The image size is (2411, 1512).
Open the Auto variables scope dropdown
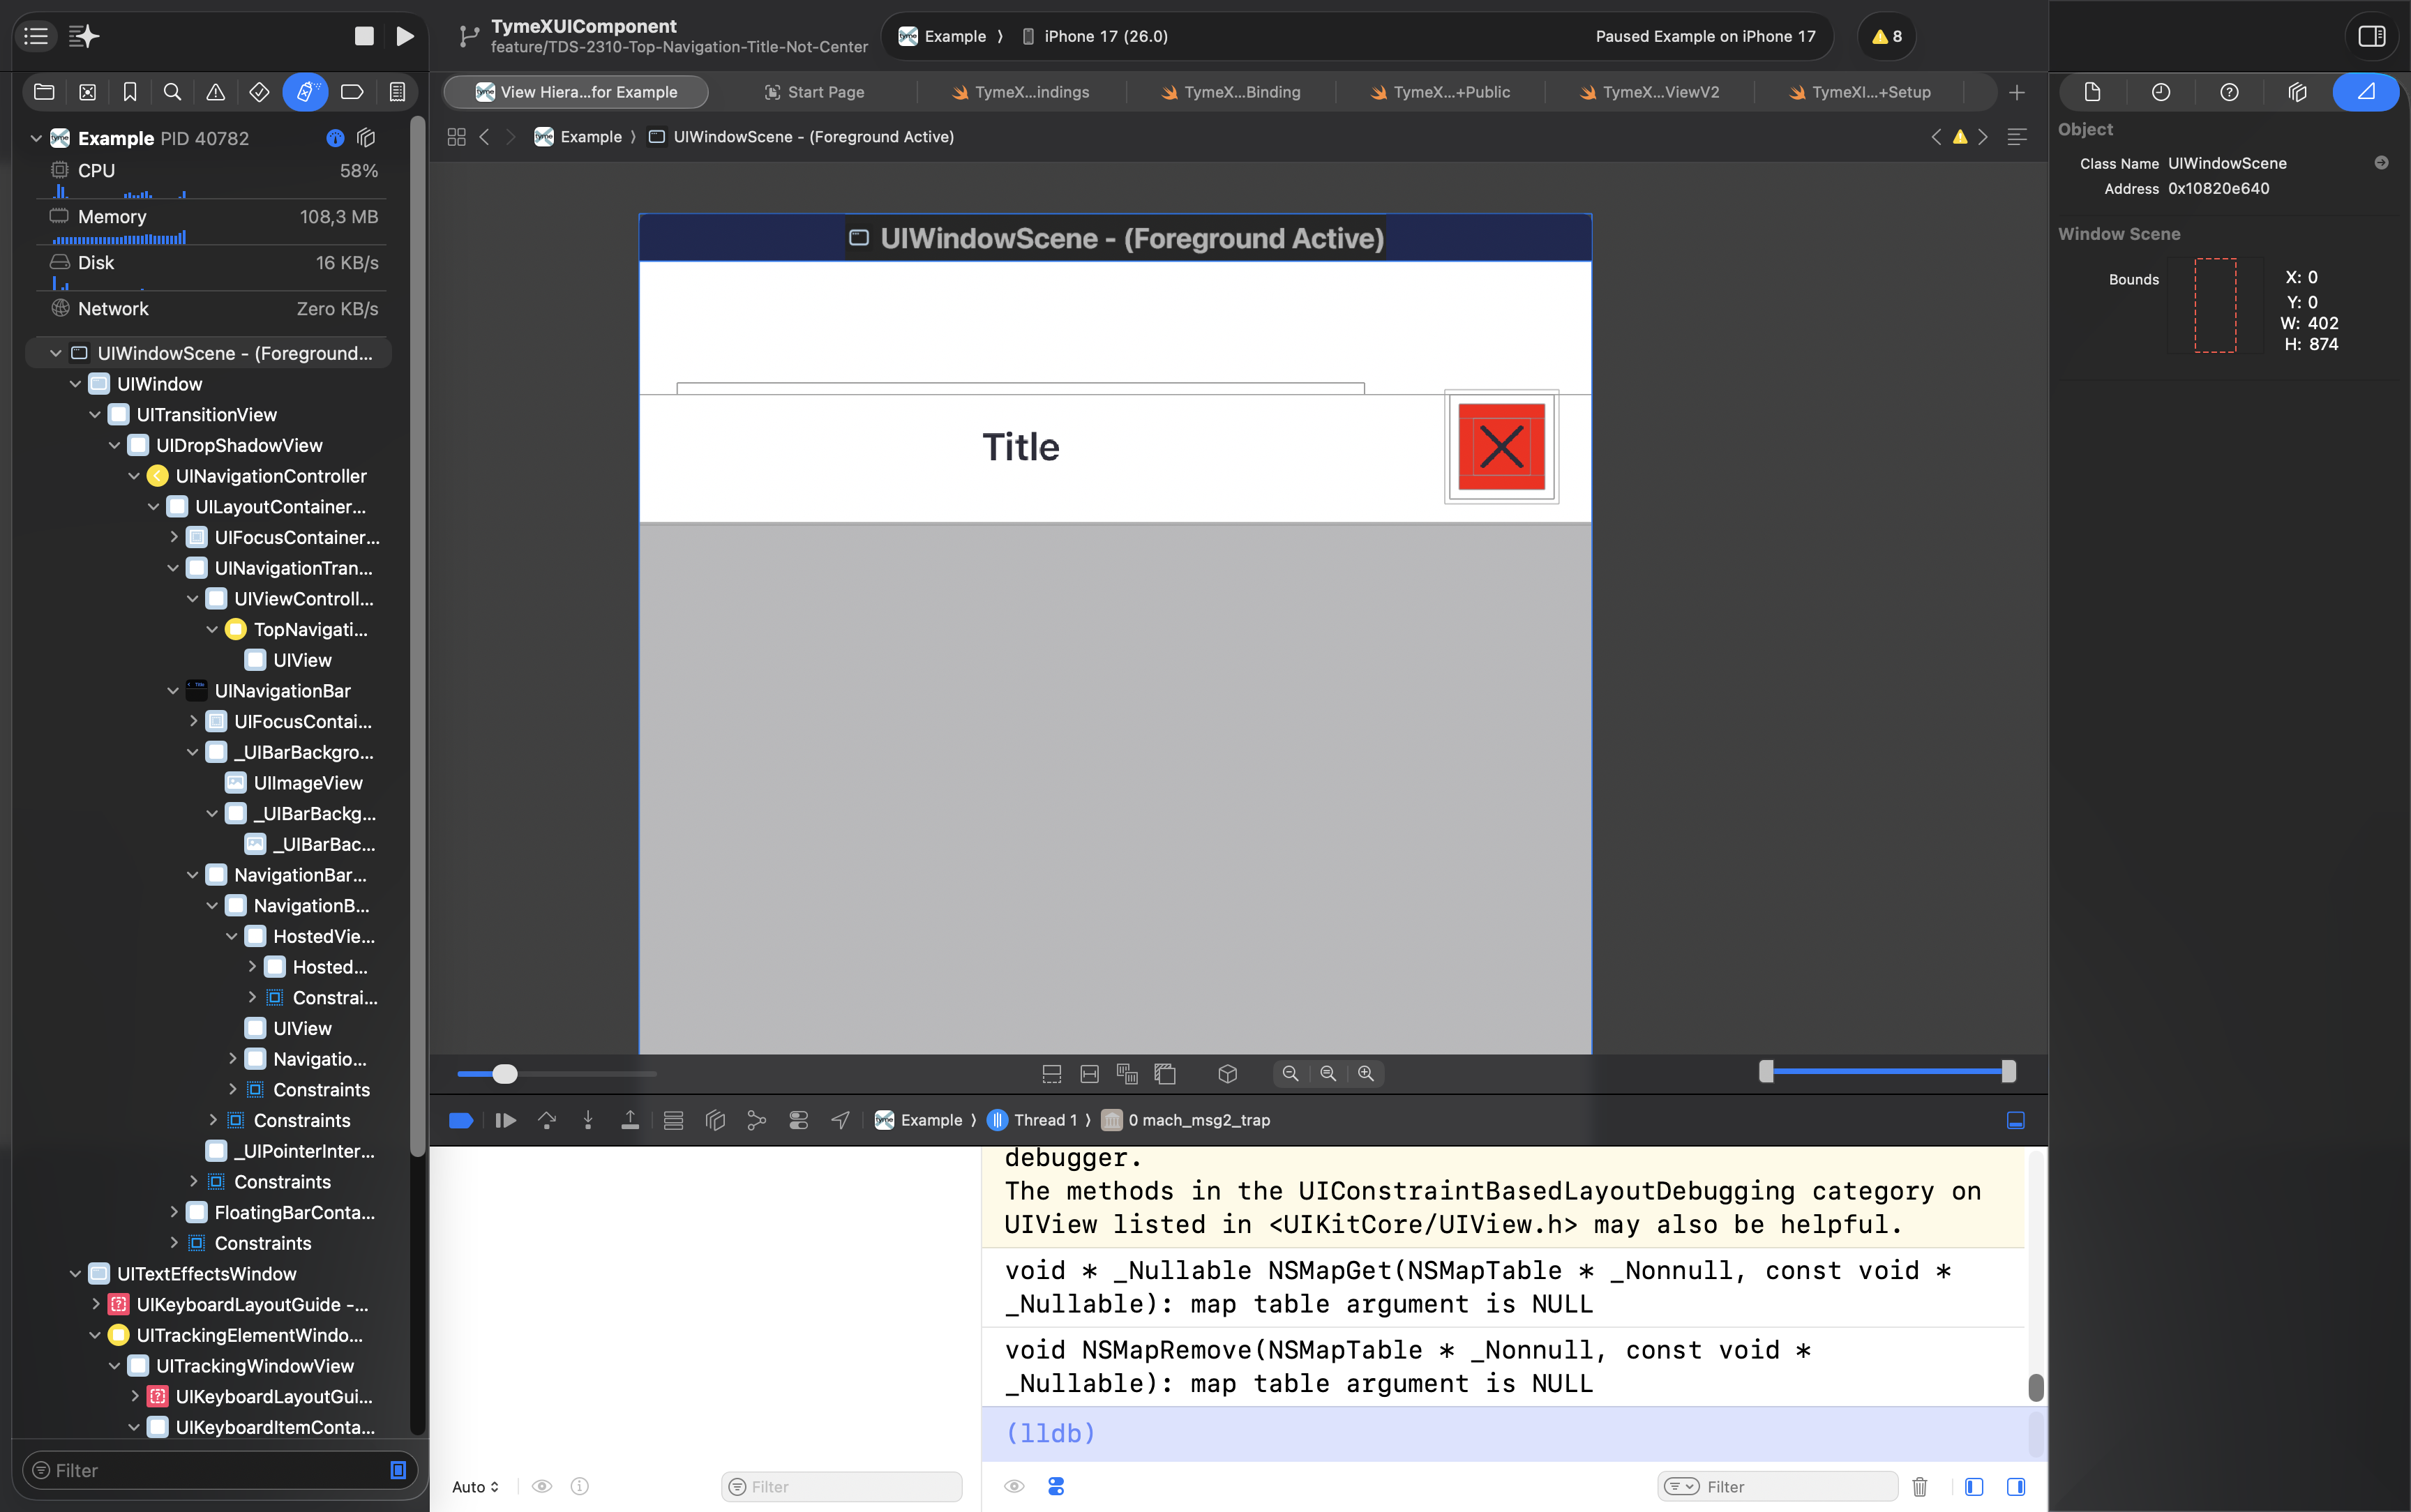(476, 1487)
